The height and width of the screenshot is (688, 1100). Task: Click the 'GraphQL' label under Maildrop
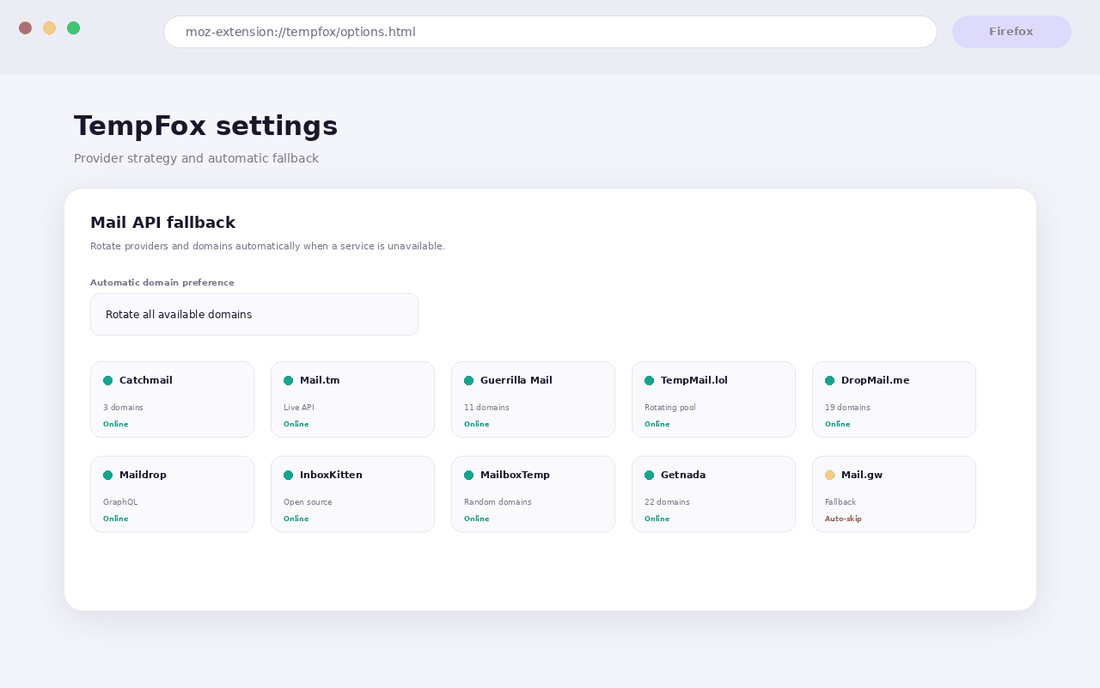tap(121, 502)
